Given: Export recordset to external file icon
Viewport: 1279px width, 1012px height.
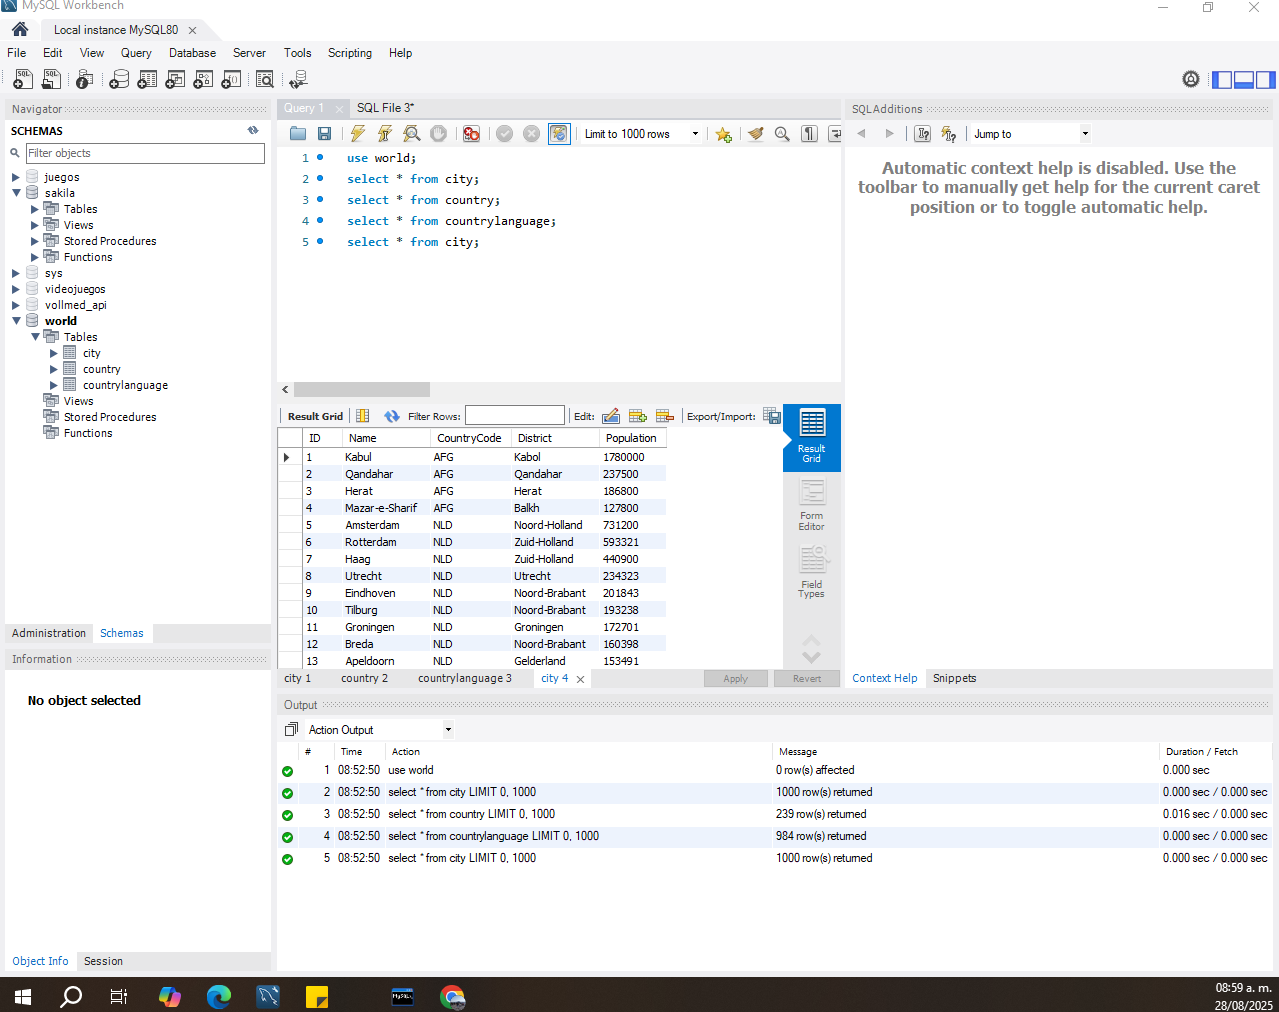Looking at the screenshot, I should coord(772,416).
